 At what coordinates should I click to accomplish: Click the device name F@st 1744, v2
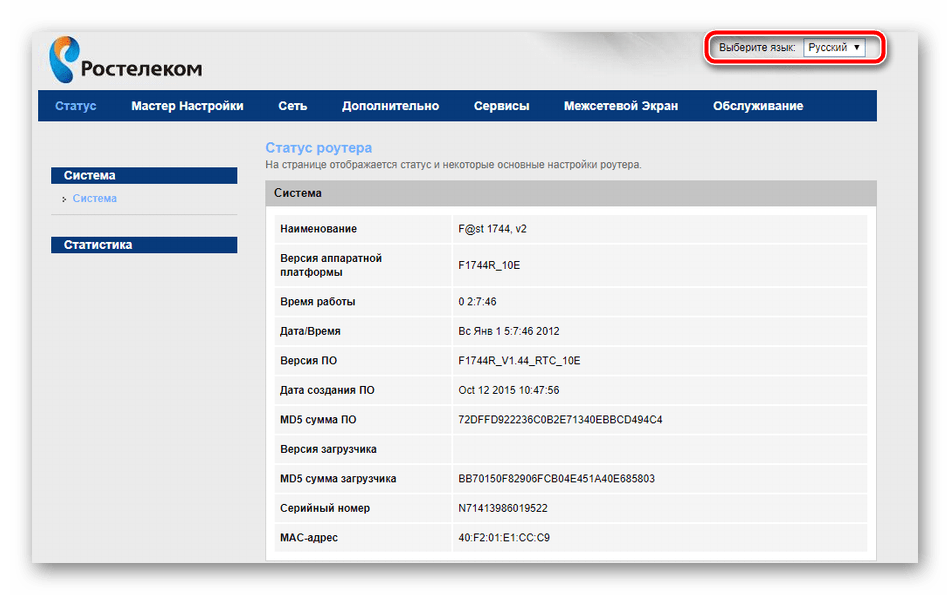492,229
